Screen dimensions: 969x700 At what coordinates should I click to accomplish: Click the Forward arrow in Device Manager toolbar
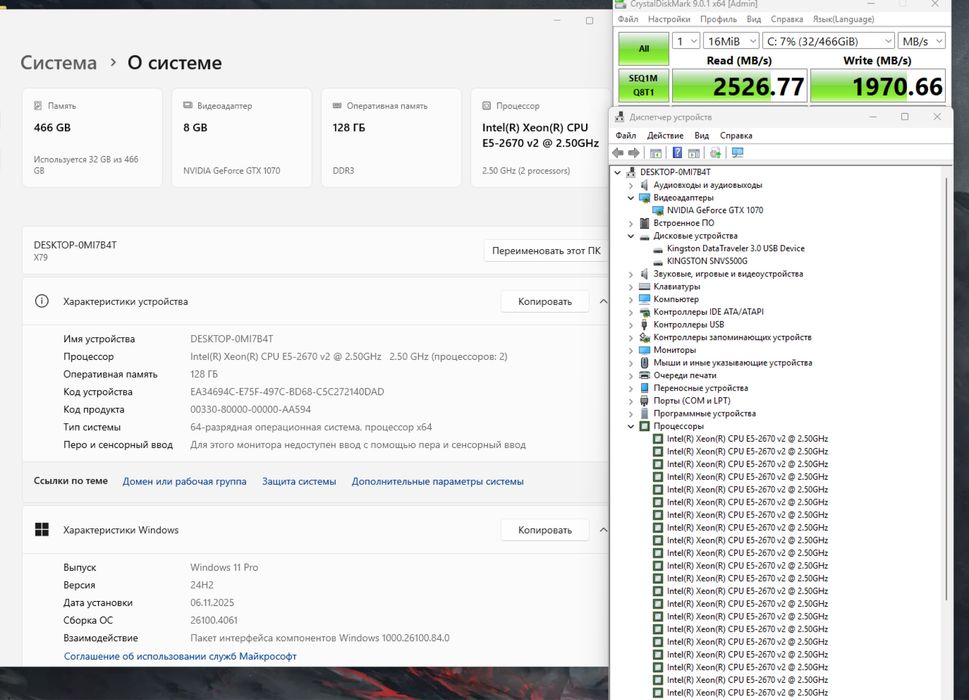tap(633, 153)
